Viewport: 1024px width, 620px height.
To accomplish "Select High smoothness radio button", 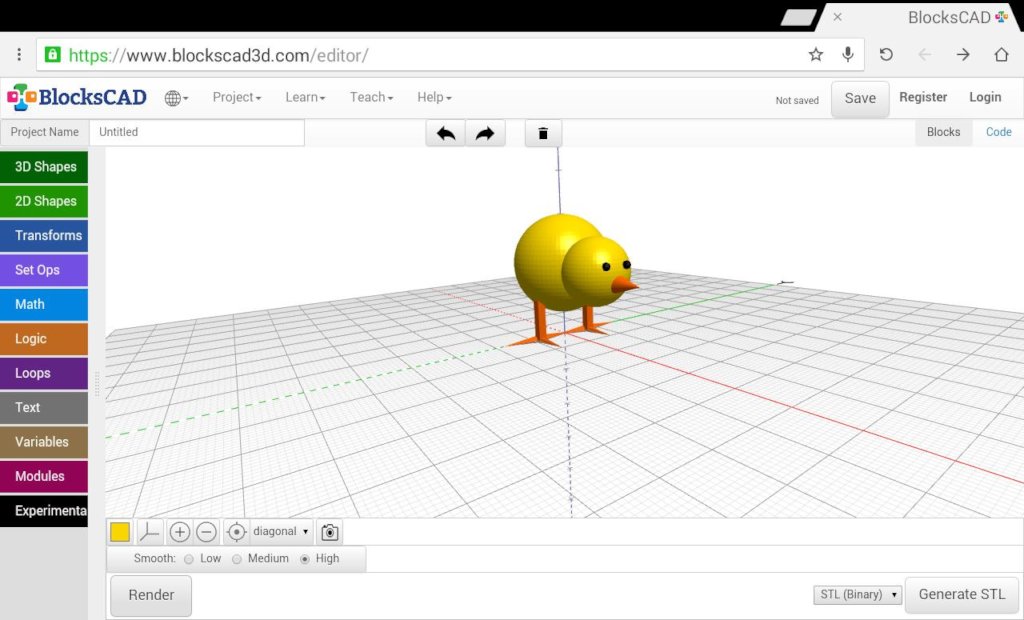I will point(304,559).
